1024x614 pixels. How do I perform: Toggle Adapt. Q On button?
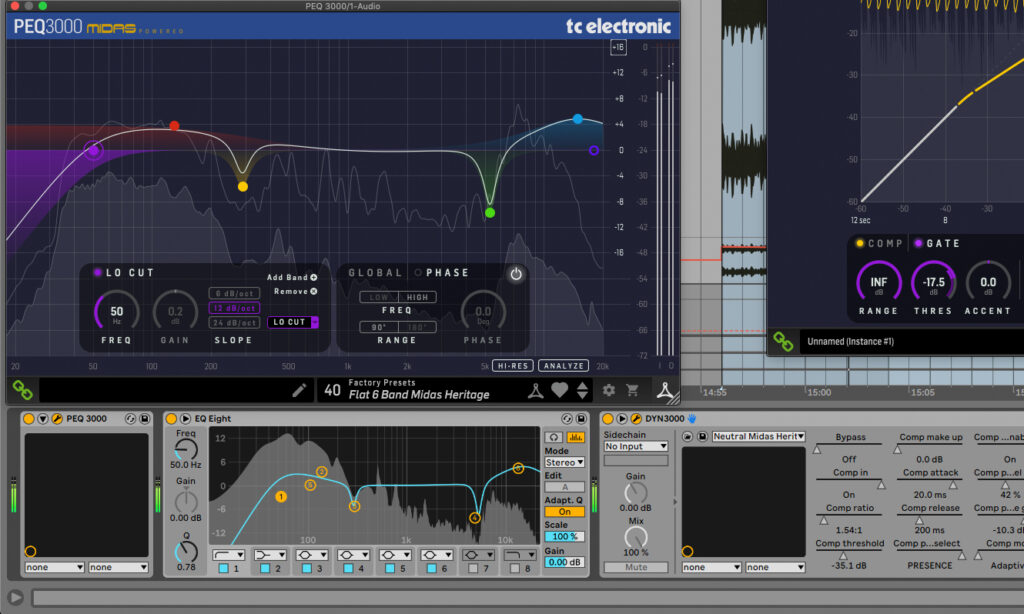(x=564, y=512)
